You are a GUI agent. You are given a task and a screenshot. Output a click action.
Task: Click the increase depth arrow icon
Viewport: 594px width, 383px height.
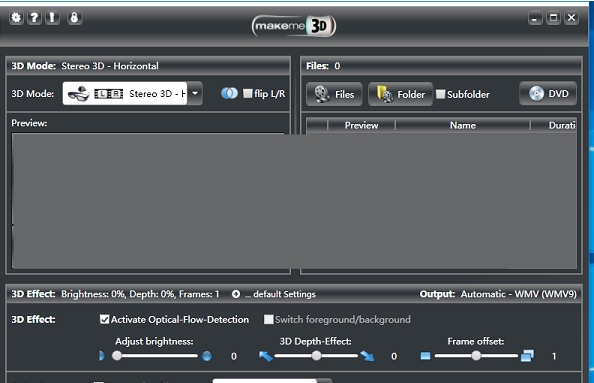click(367, 356)
